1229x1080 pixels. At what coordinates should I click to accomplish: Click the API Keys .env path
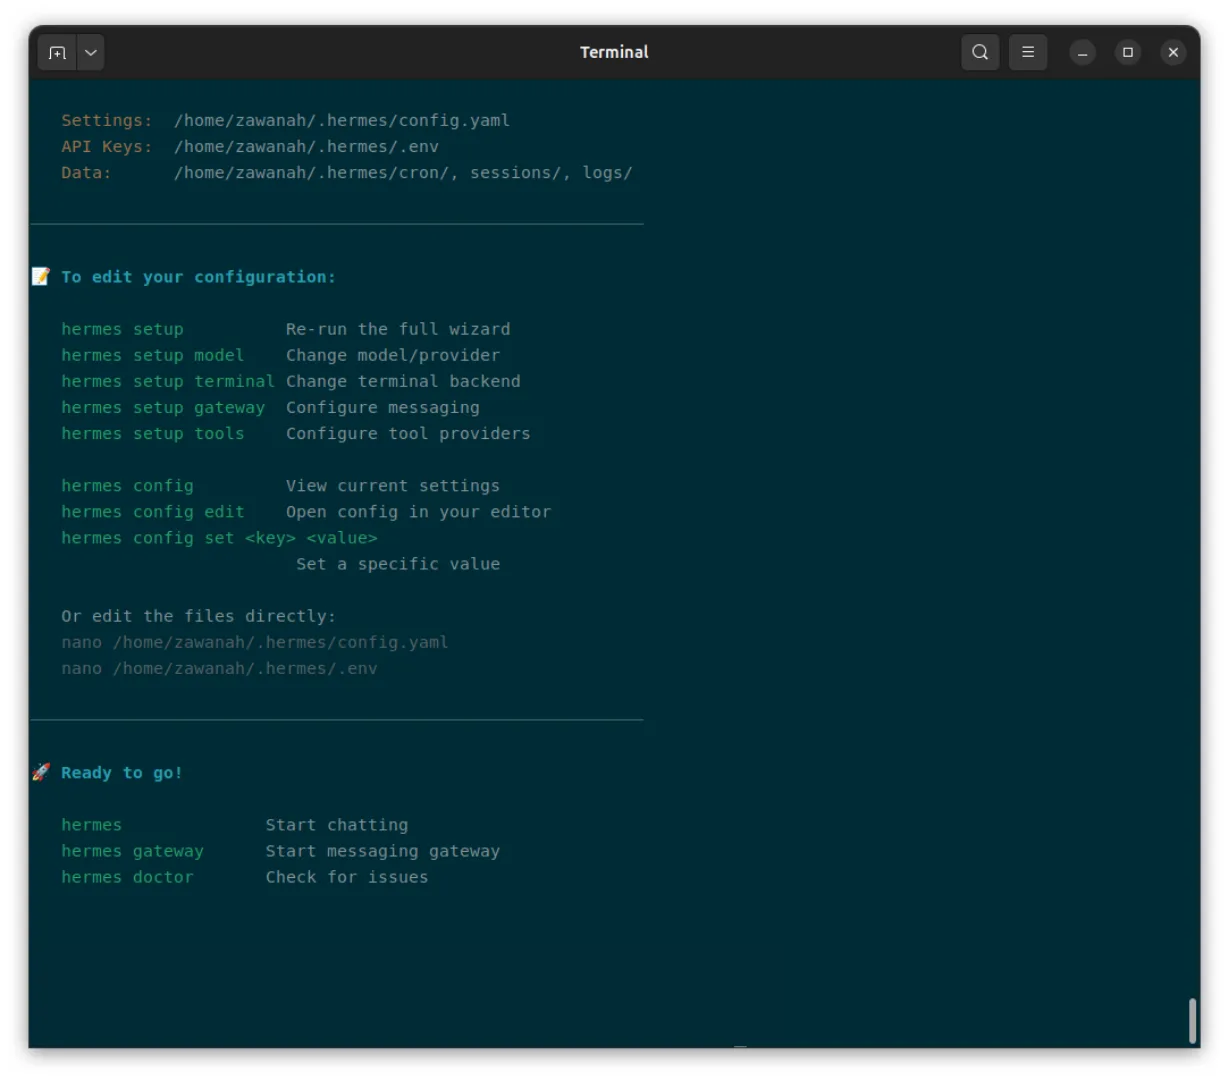click(306, 146)
